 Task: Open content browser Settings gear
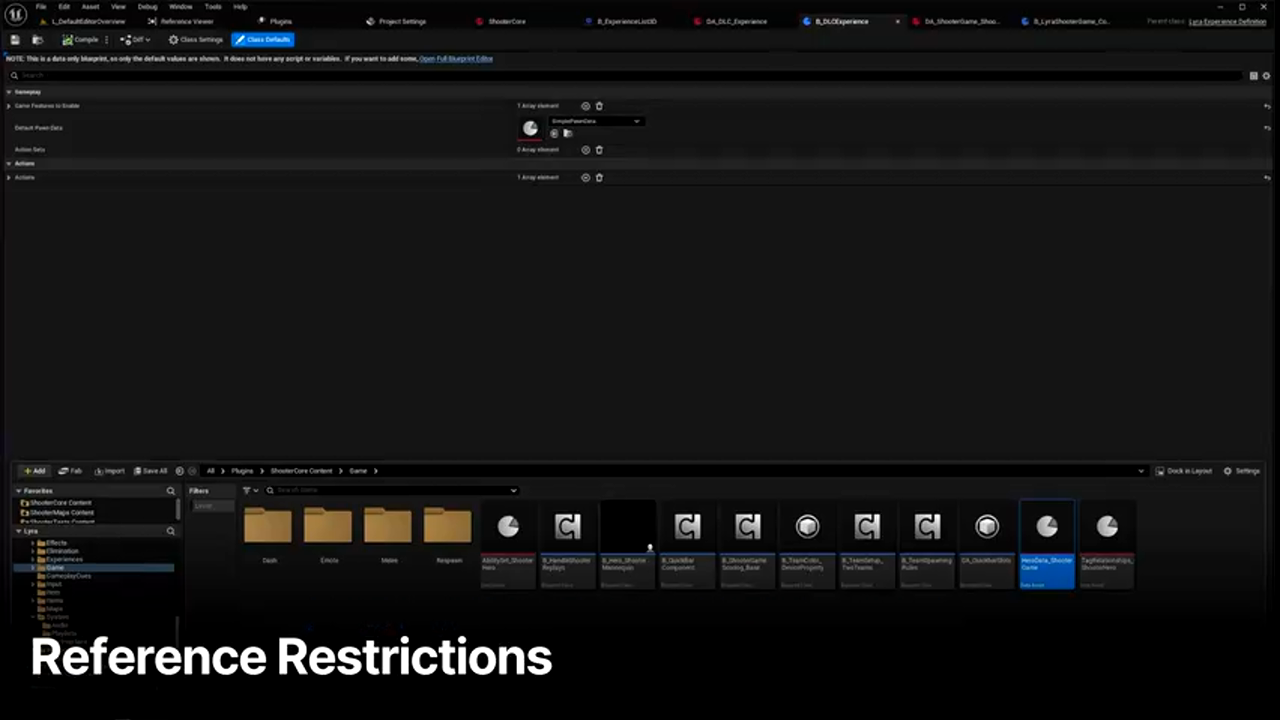coord(1241,471)
